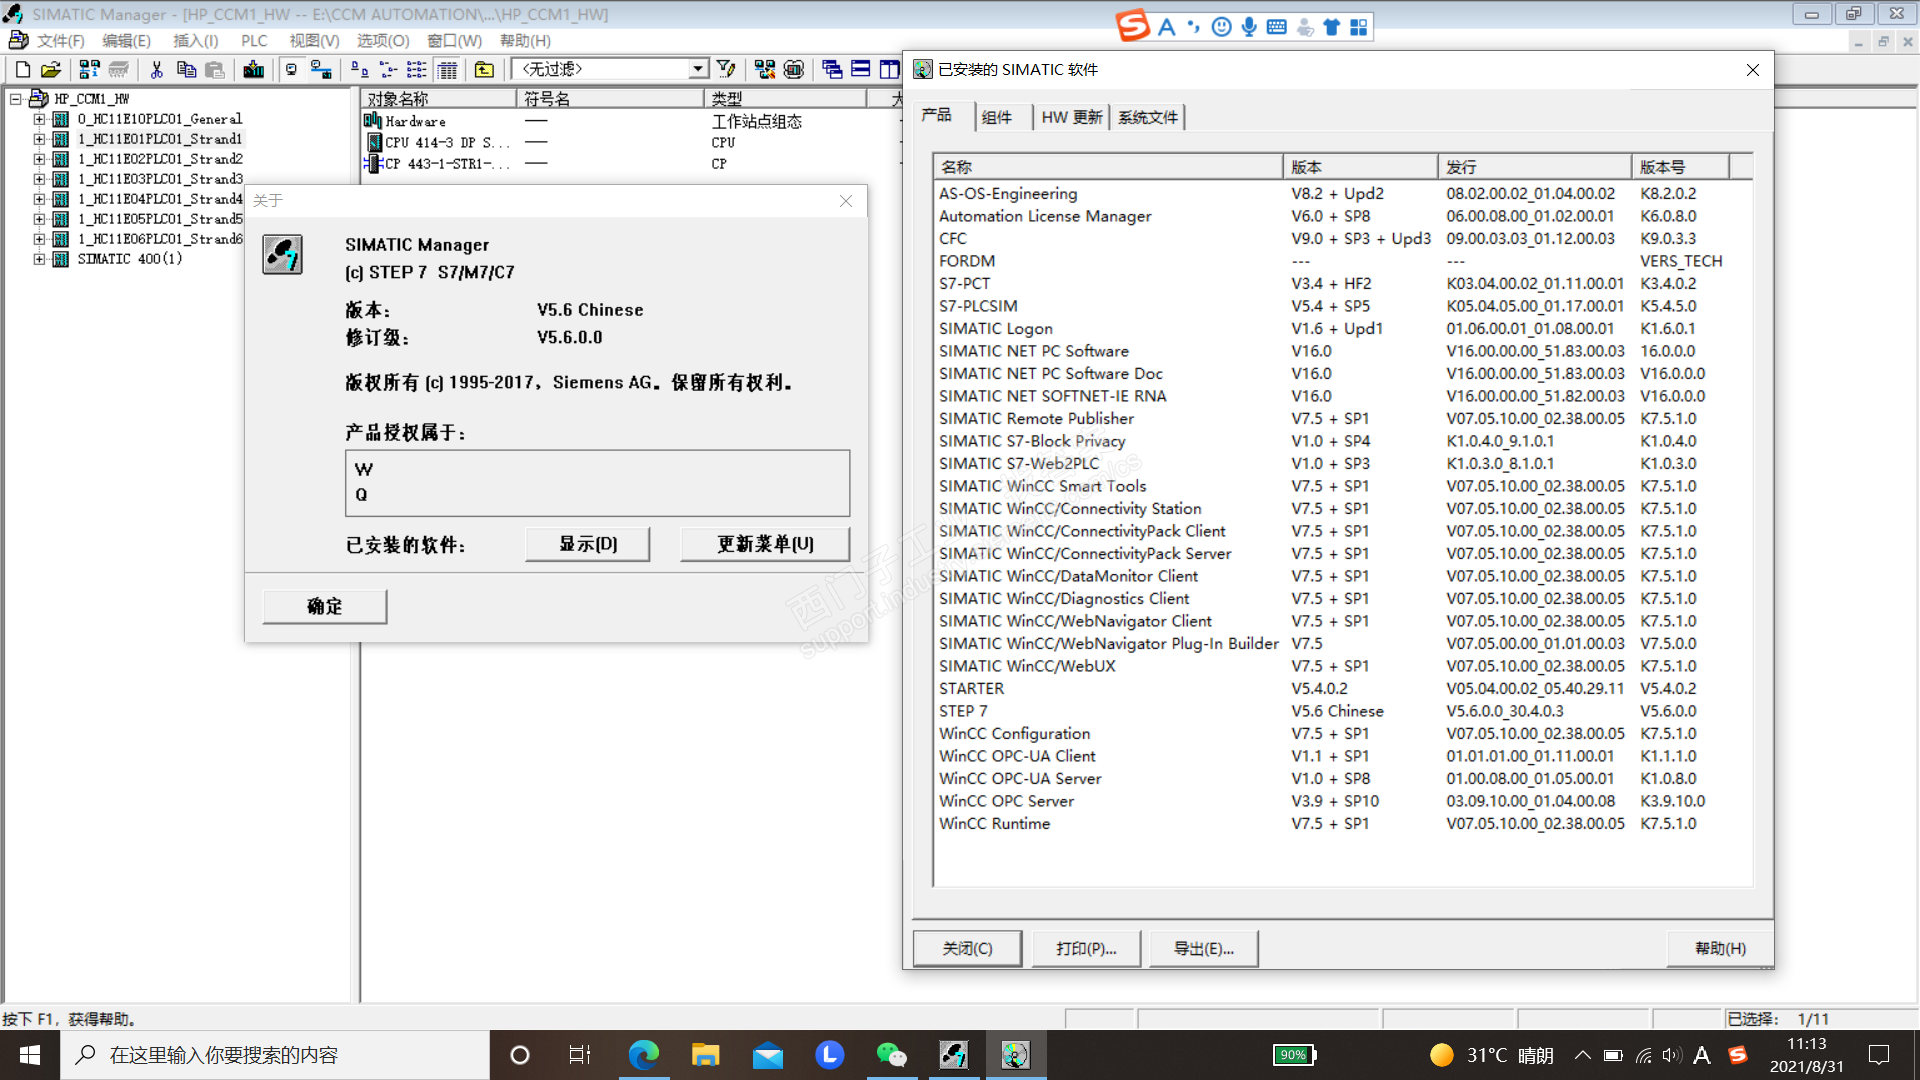Click the Open project folder icon
1920x1080 pixels.
click(51, 69)
